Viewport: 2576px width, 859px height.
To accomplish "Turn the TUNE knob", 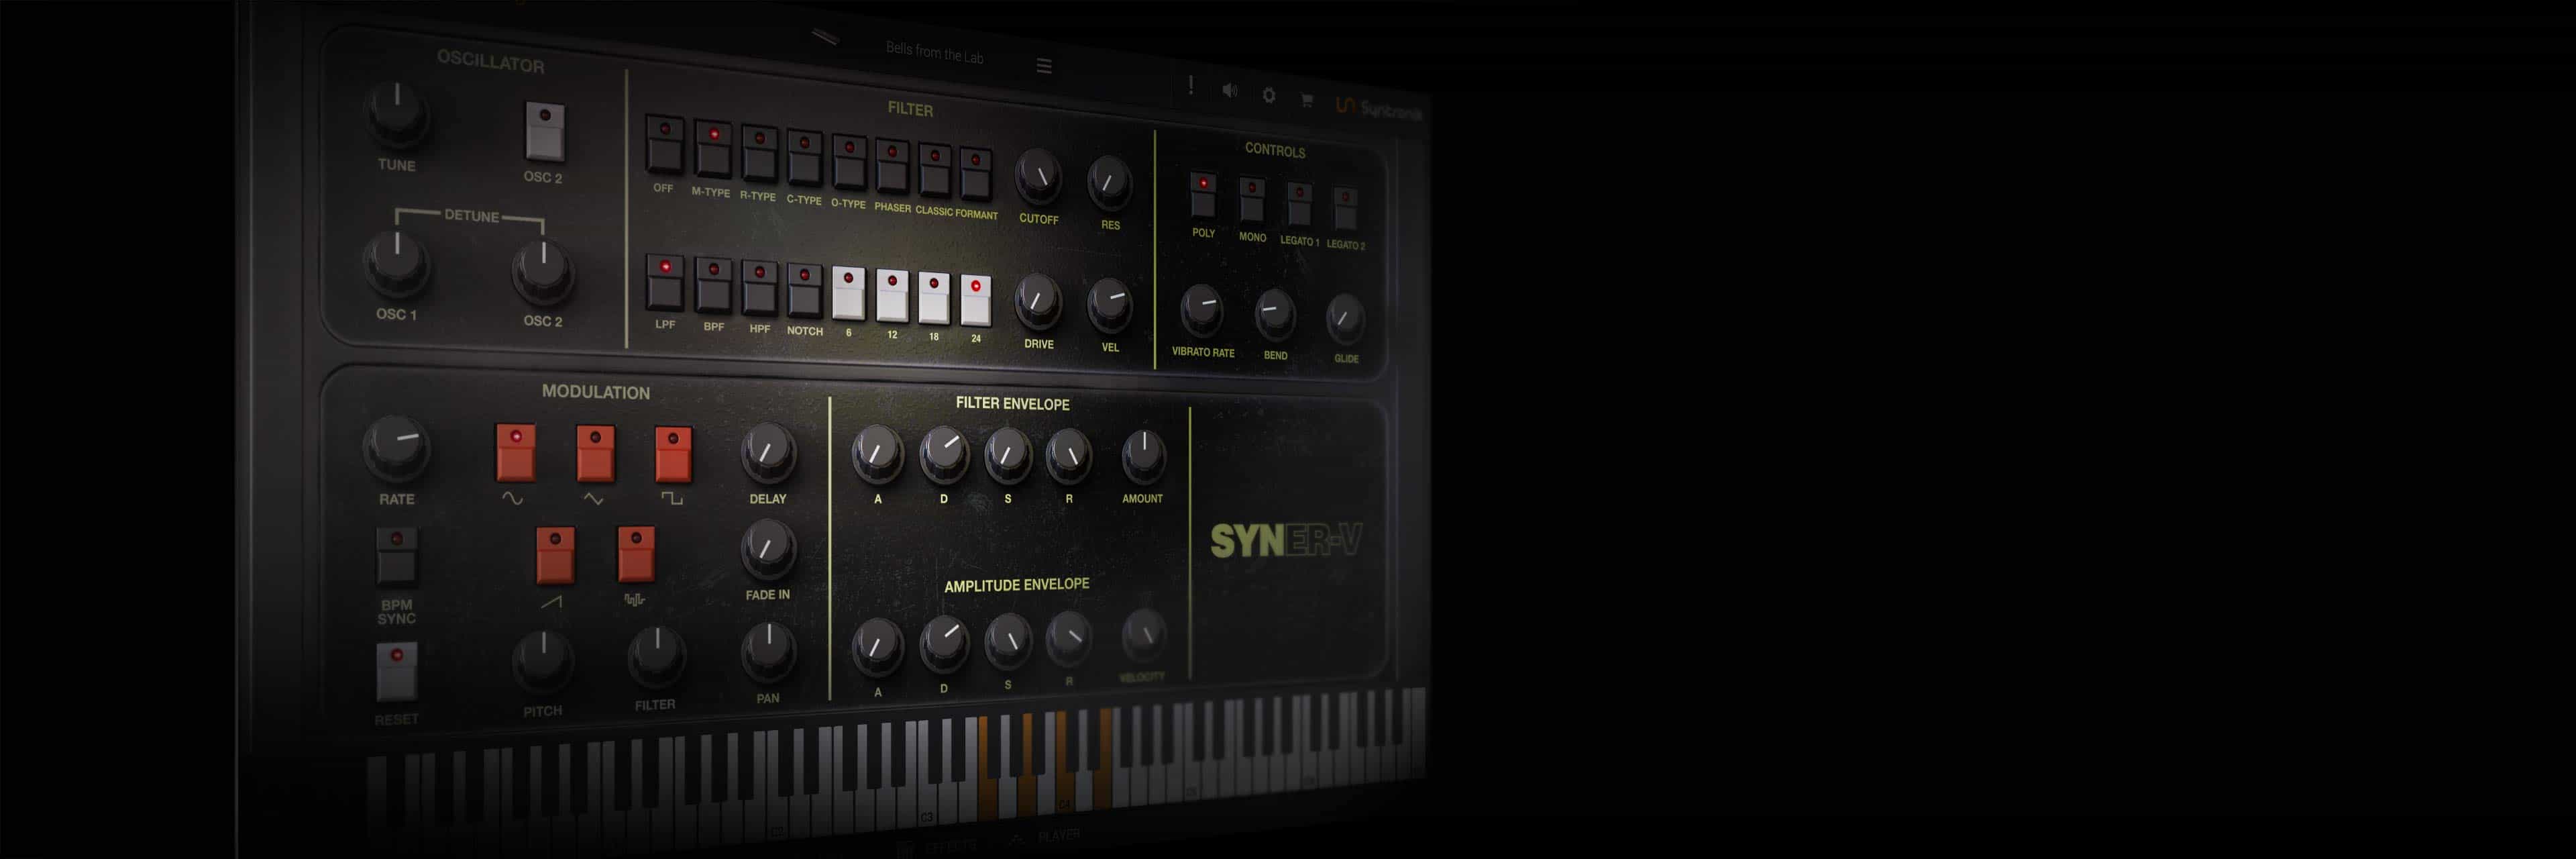I will click(x=397, y=114).
